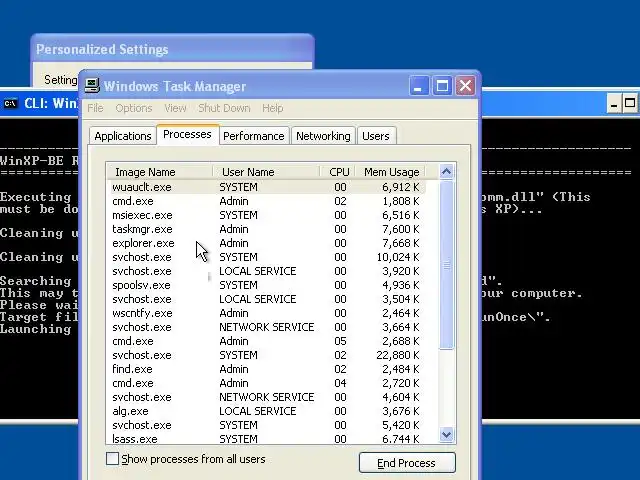Select the spoolsv.exe process
Viewport: 640px width, 480px height.
pos(268,285)
